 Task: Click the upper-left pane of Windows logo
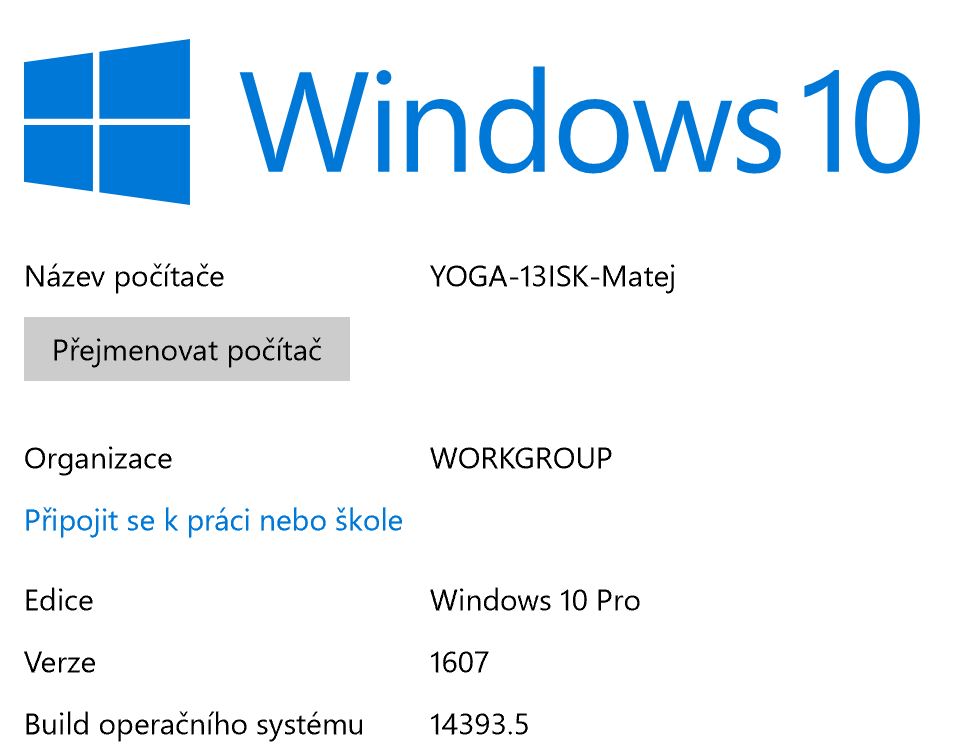coord(58,86)
